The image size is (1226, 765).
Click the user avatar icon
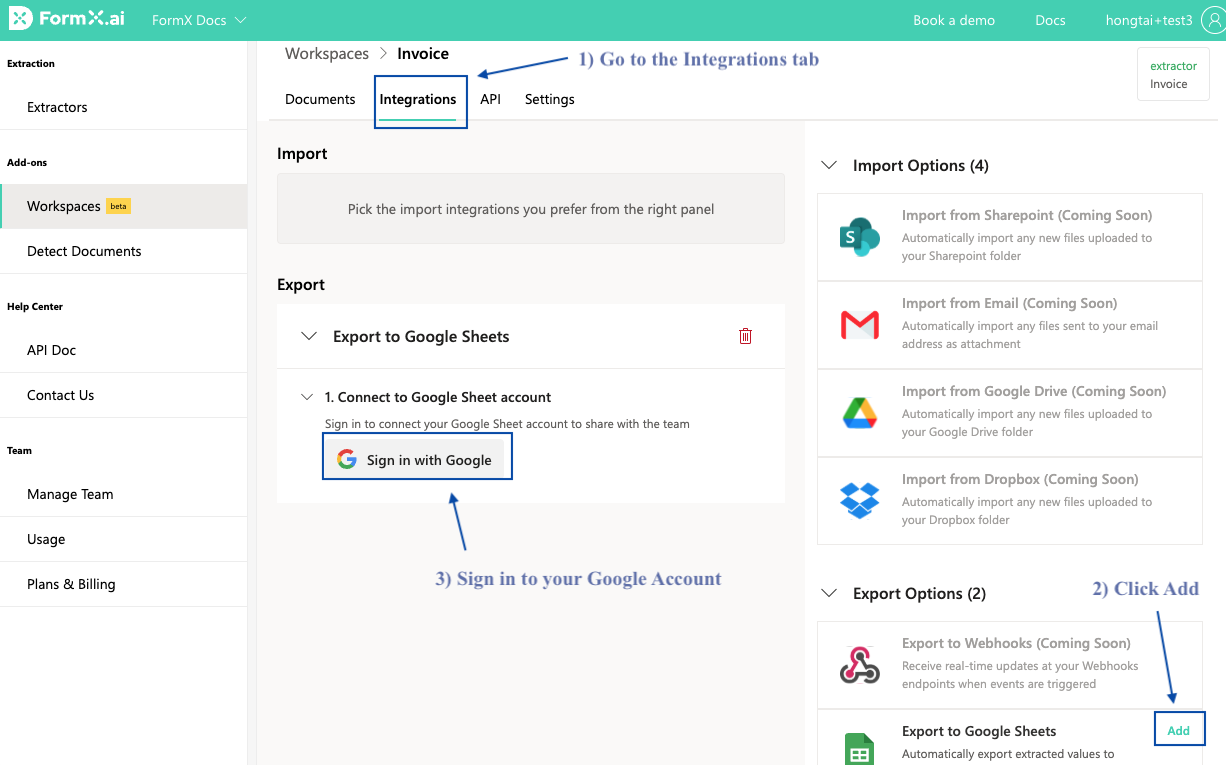point(1214,19)
